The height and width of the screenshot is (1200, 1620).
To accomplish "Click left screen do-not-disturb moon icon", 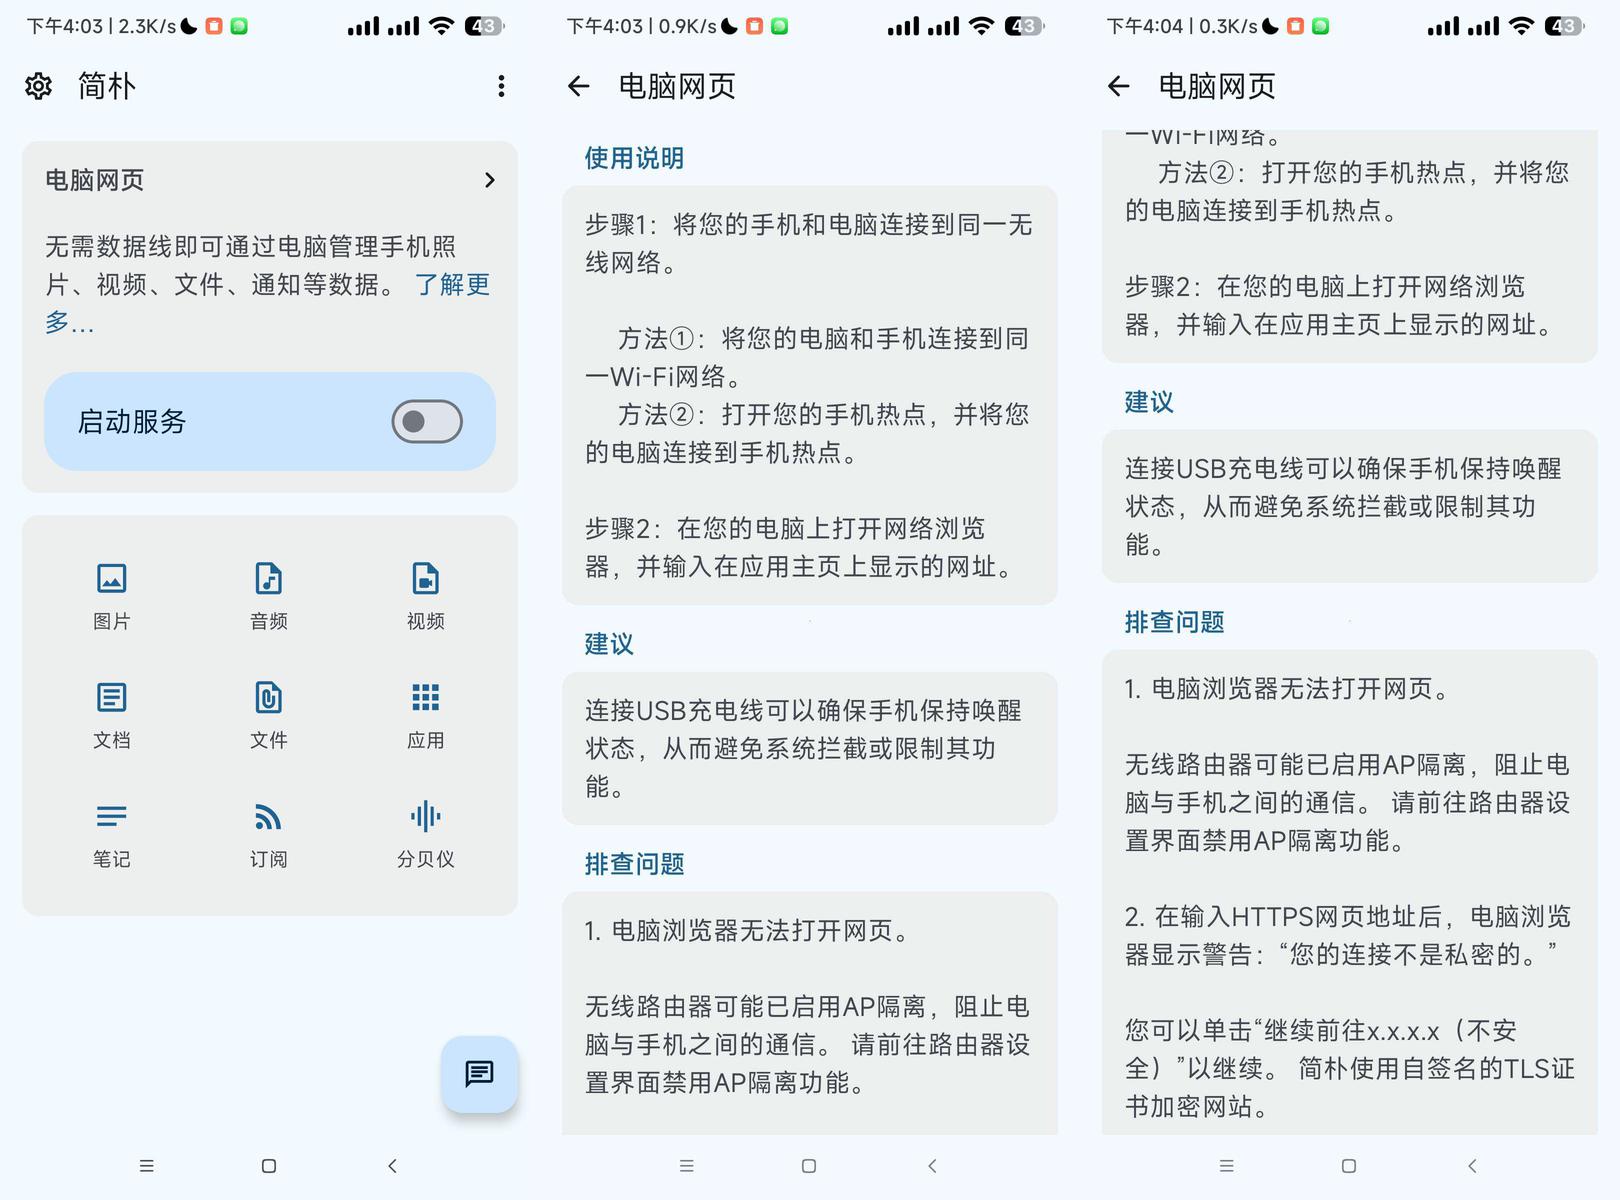I will 188,27.
